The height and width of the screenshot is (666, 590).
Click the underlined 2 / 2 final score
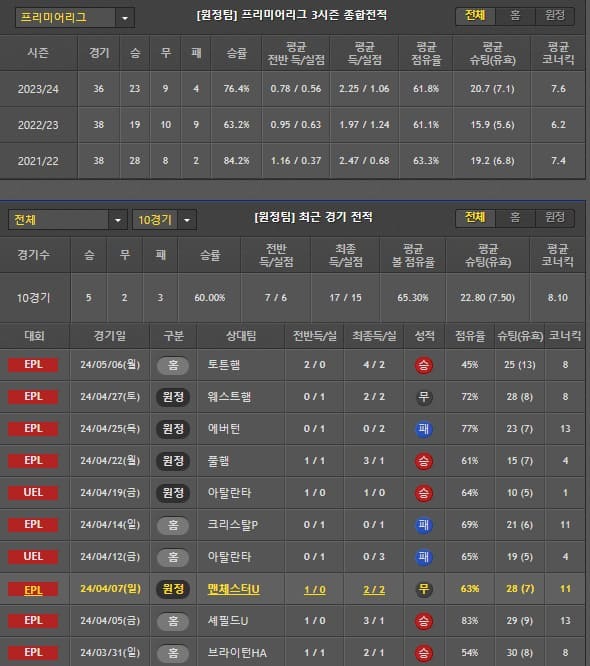[374, 590]
